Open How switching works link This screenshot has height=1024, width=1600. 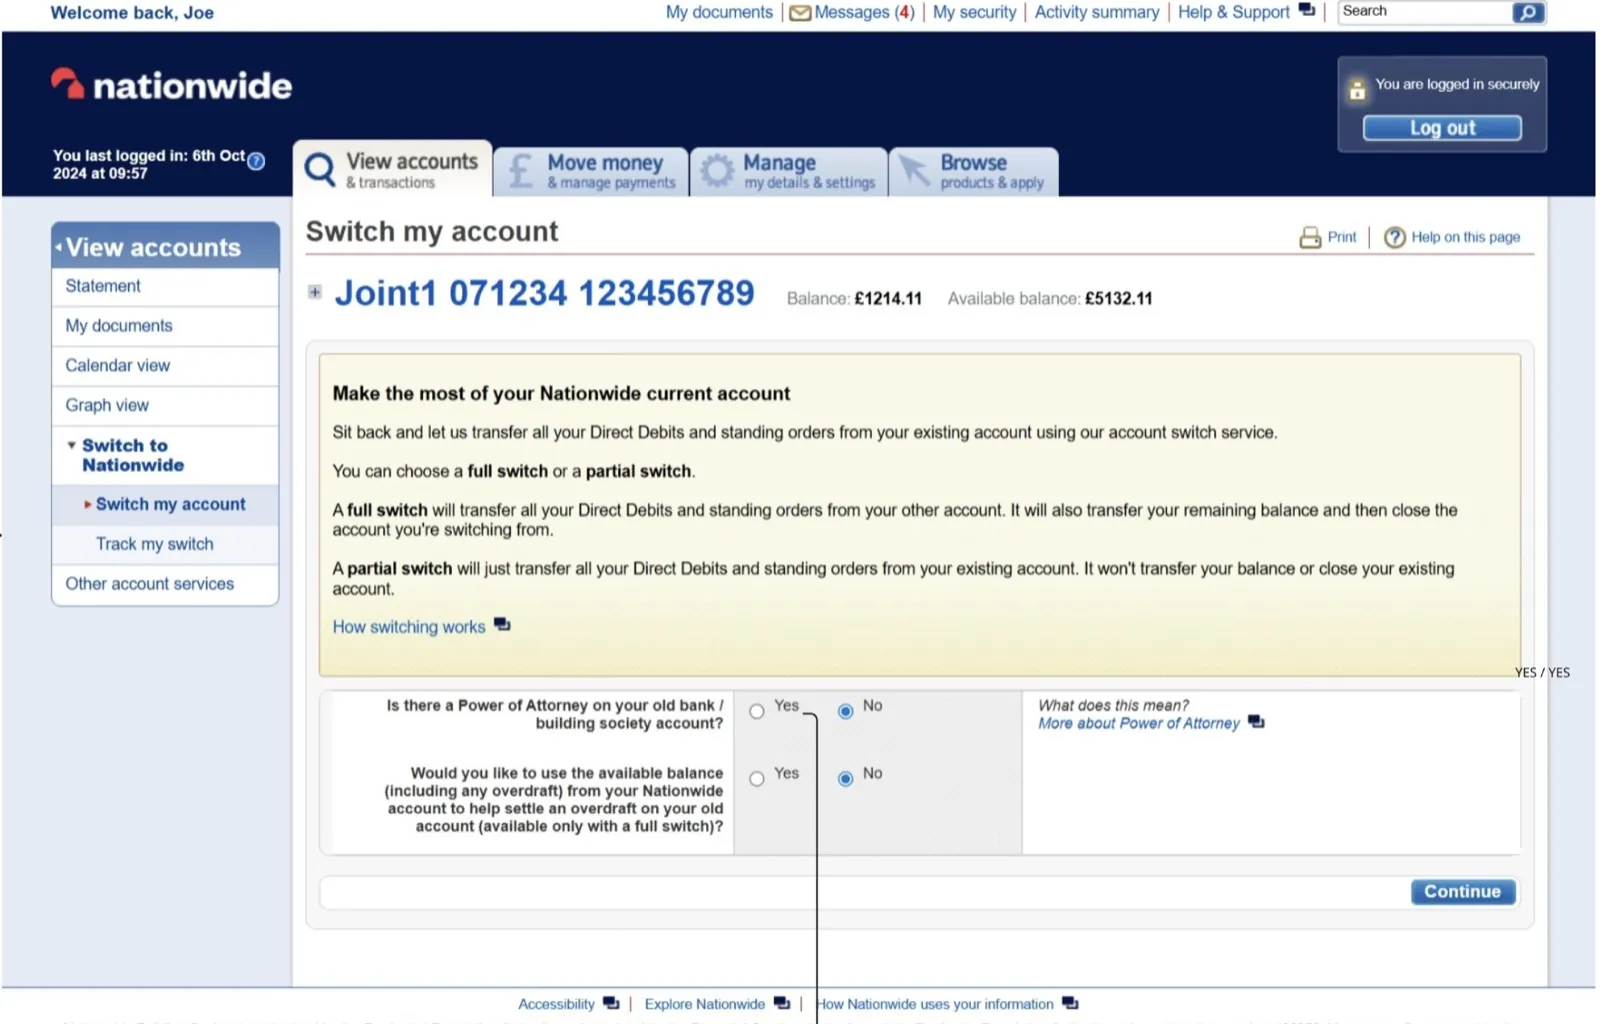click(x=409, y=627)
